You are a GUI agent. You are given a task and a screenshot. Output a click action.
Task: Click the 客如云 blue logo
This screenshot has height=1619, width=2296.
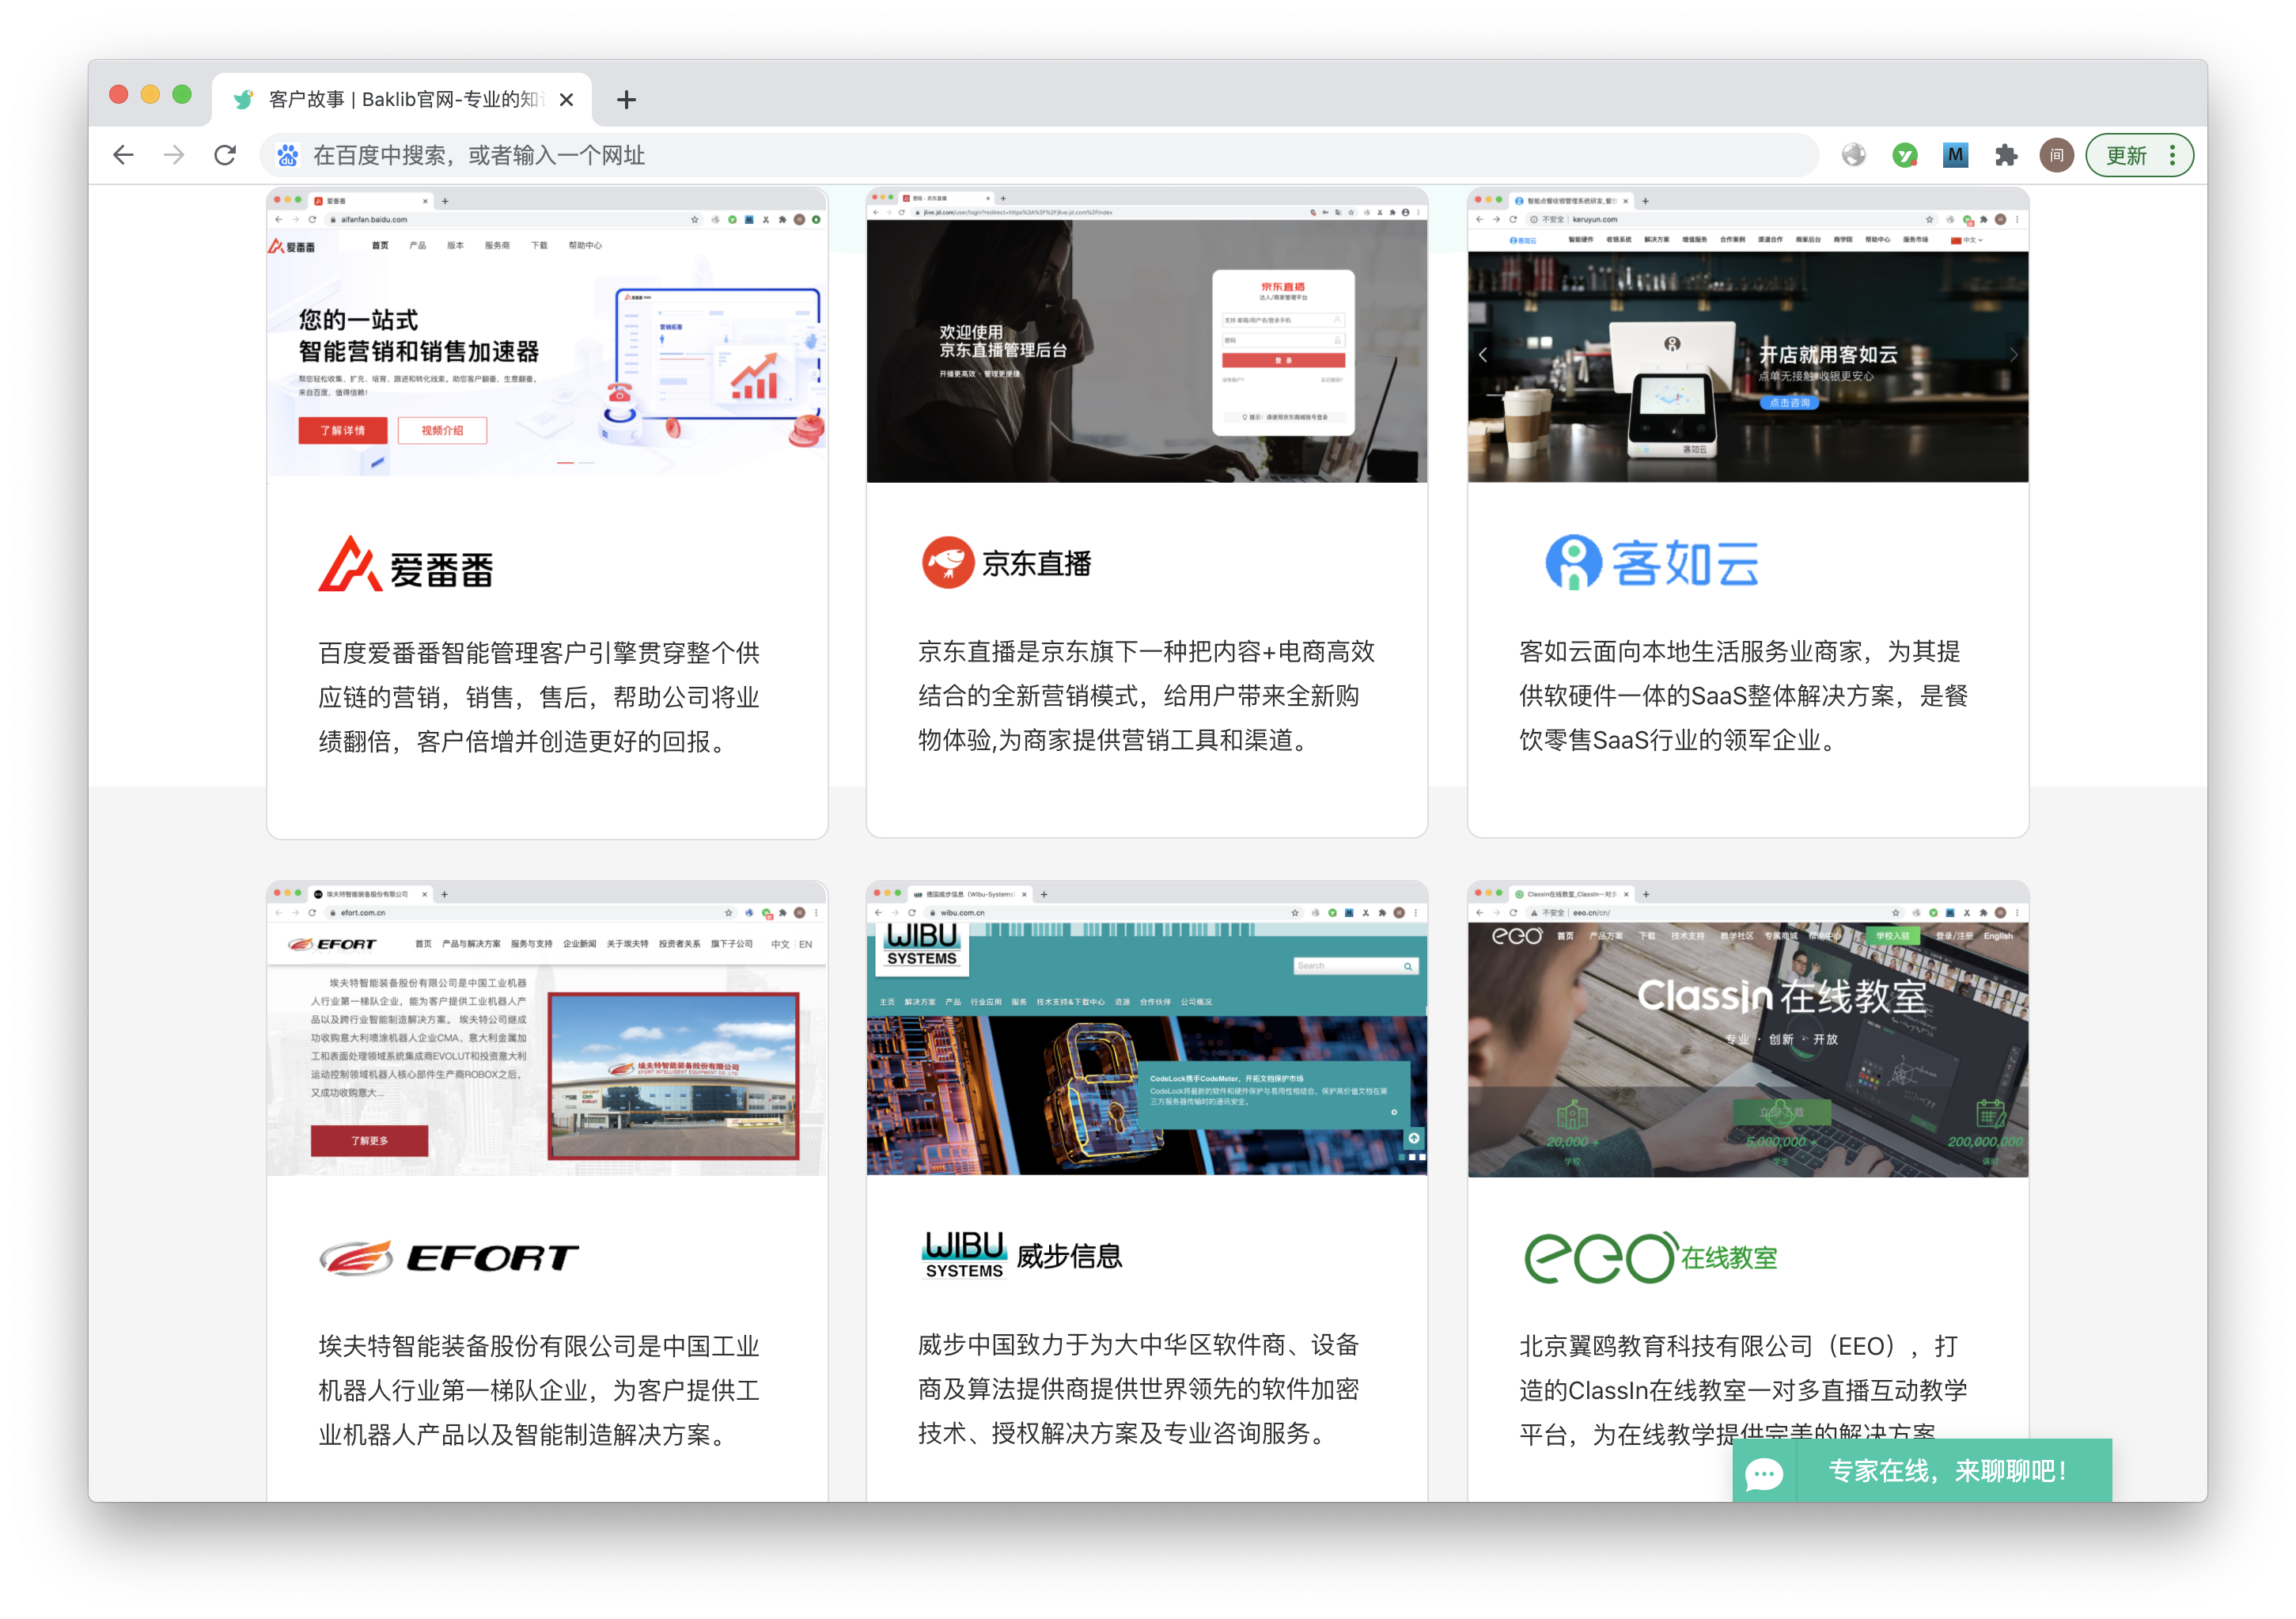1652,563
